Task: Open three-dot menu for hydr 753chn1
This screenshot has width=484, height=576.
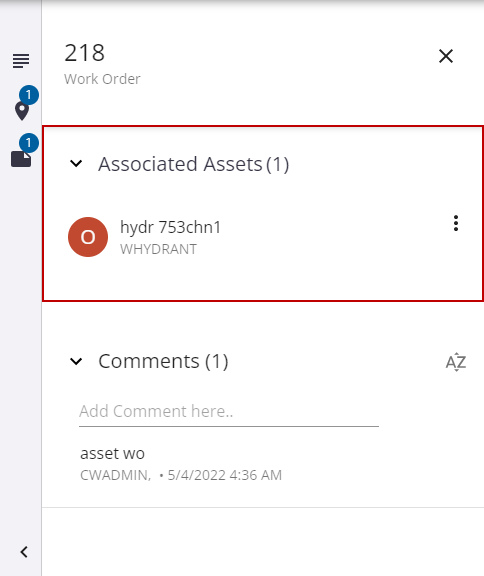Action: point(456,223)
